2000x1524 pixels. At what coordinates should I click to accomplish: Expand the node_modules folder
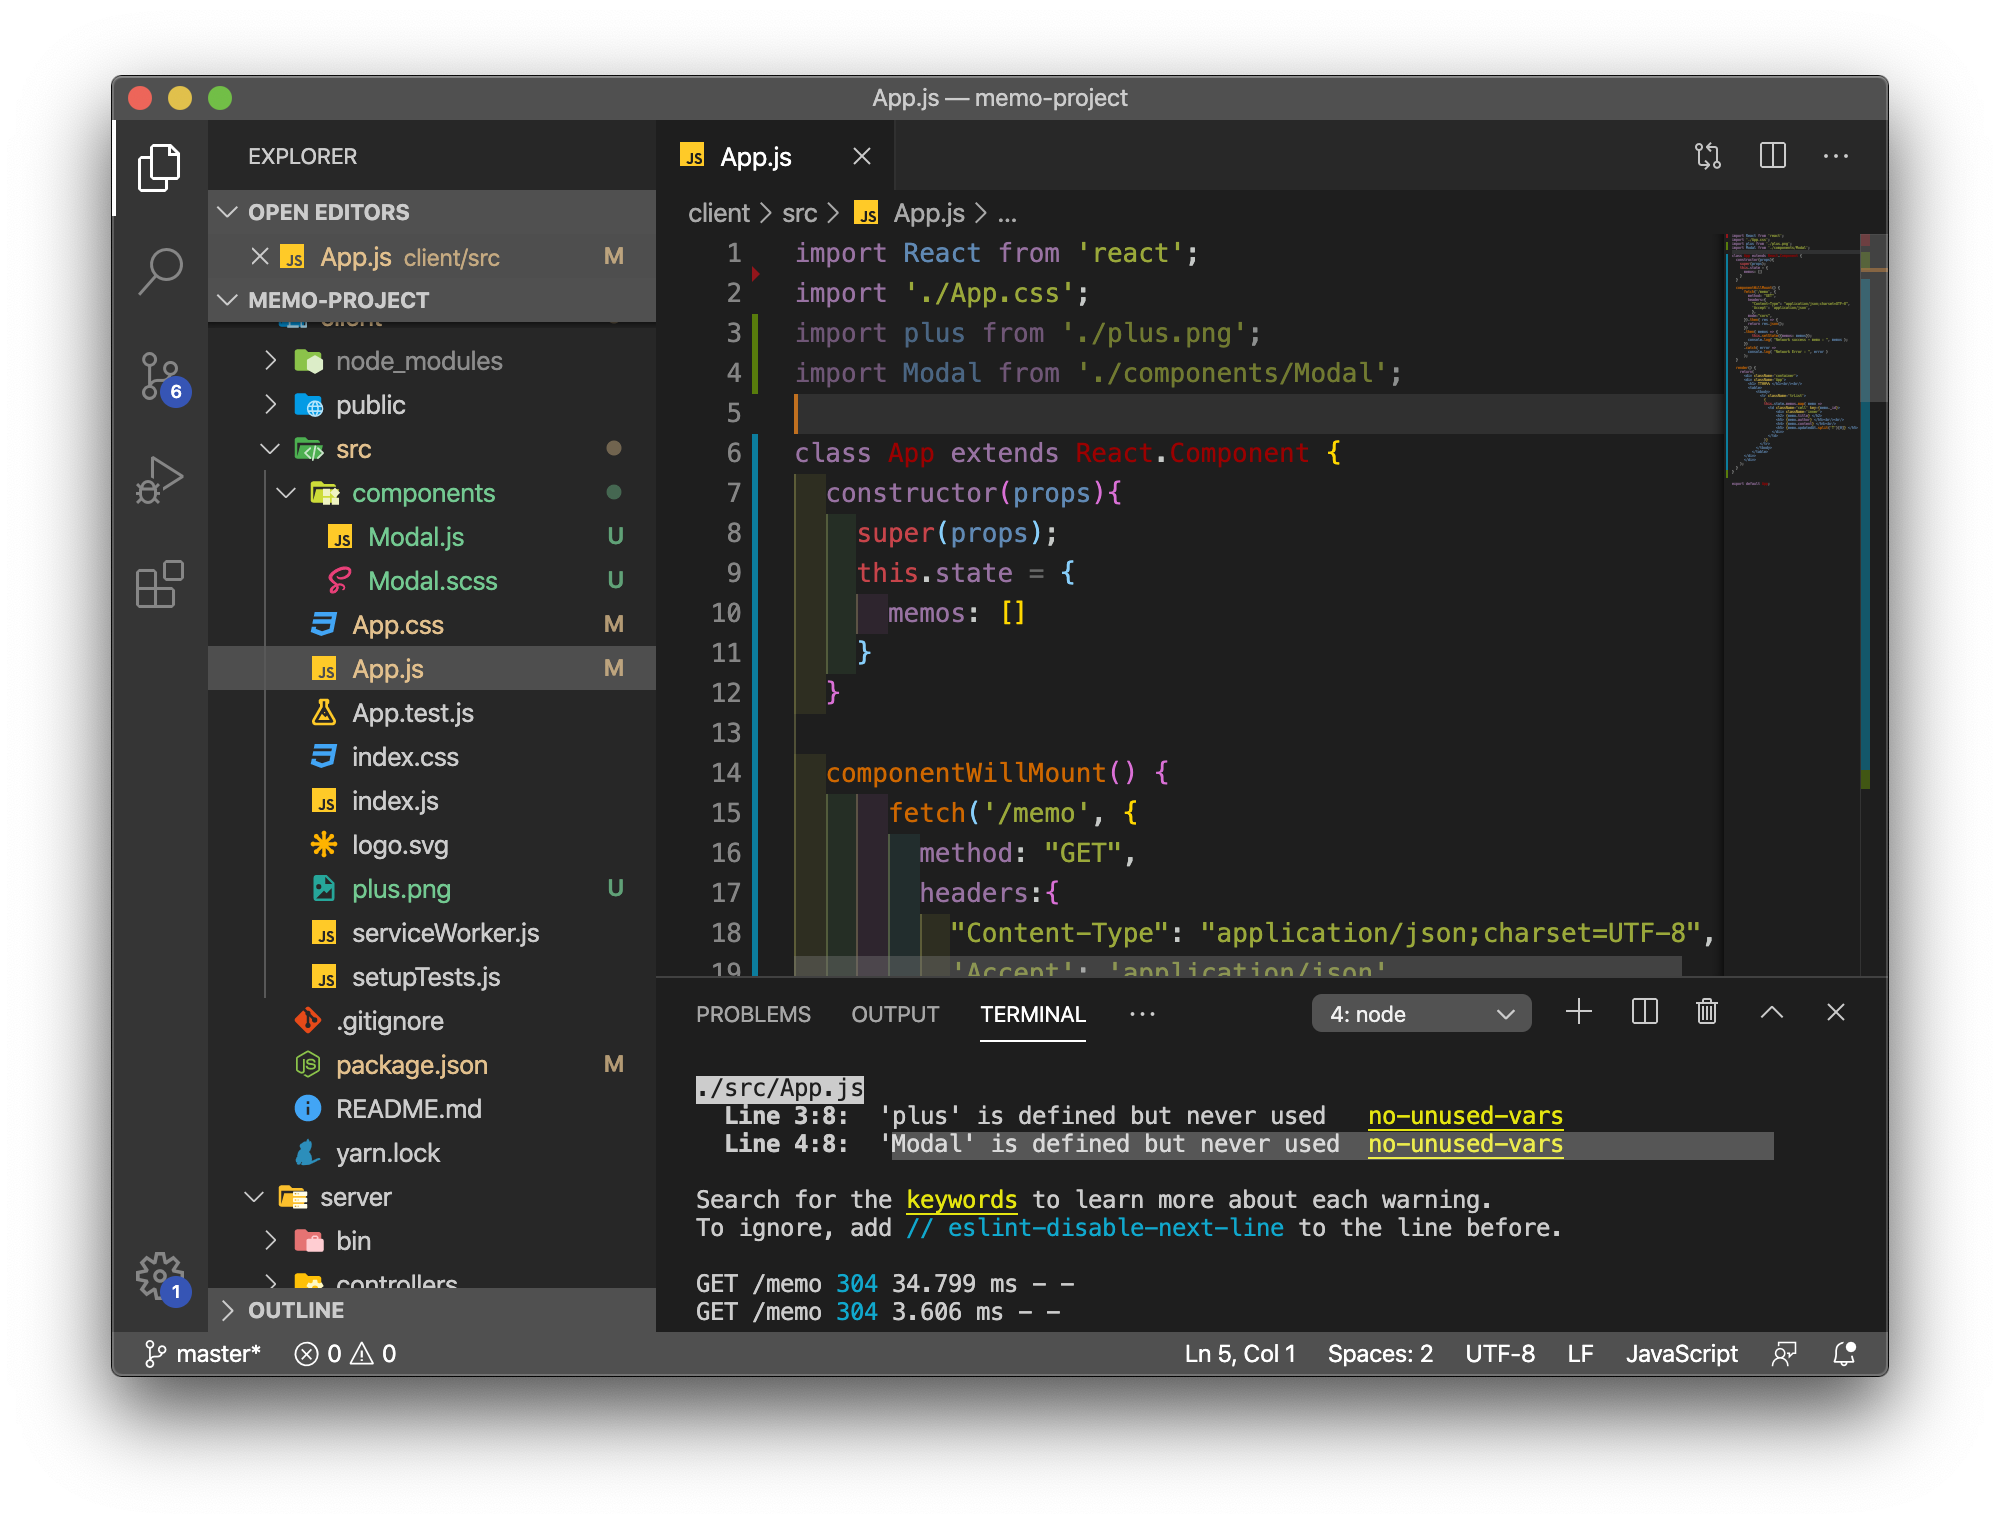pos(418,361)
